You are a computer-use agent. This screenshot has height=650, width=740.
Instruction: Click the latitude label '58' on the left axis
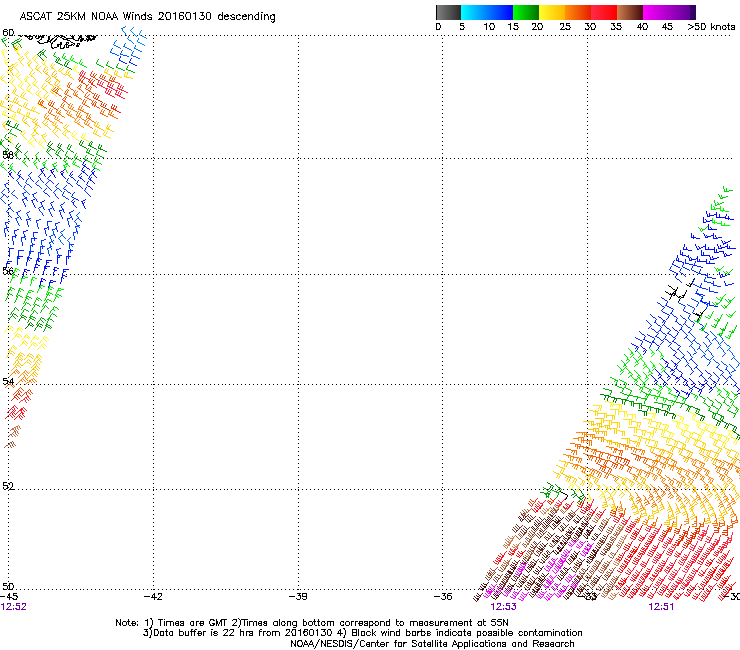coord(8,154)
